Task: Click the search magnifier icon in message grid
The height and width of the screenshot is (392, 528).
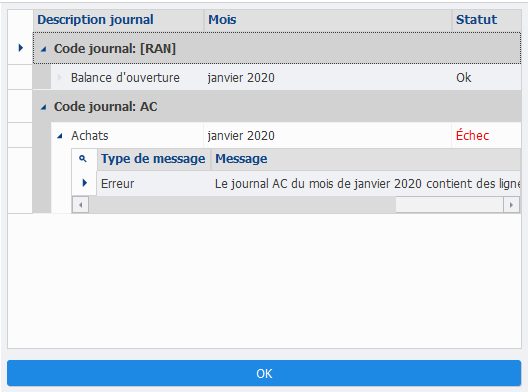Action: click(82, 158)
